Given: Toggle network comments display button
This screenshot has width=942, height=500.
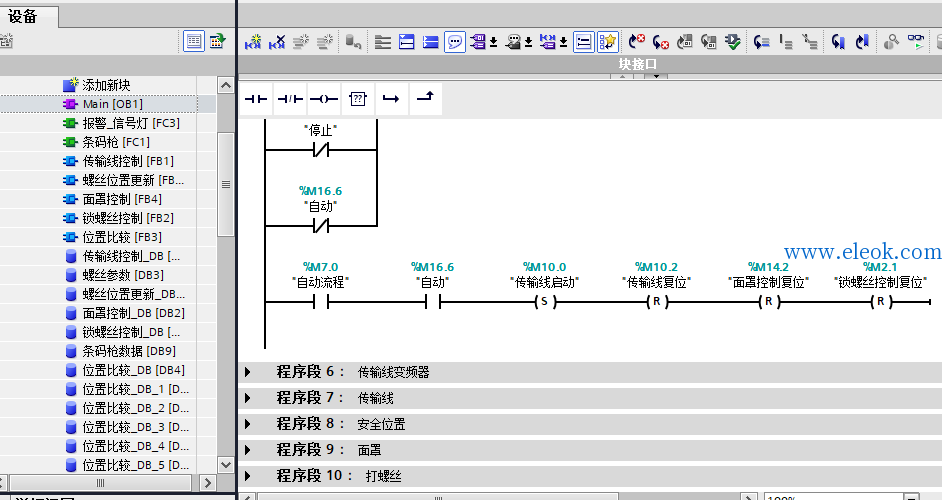Looking at the screenshot, I should [x=583, y=41].
